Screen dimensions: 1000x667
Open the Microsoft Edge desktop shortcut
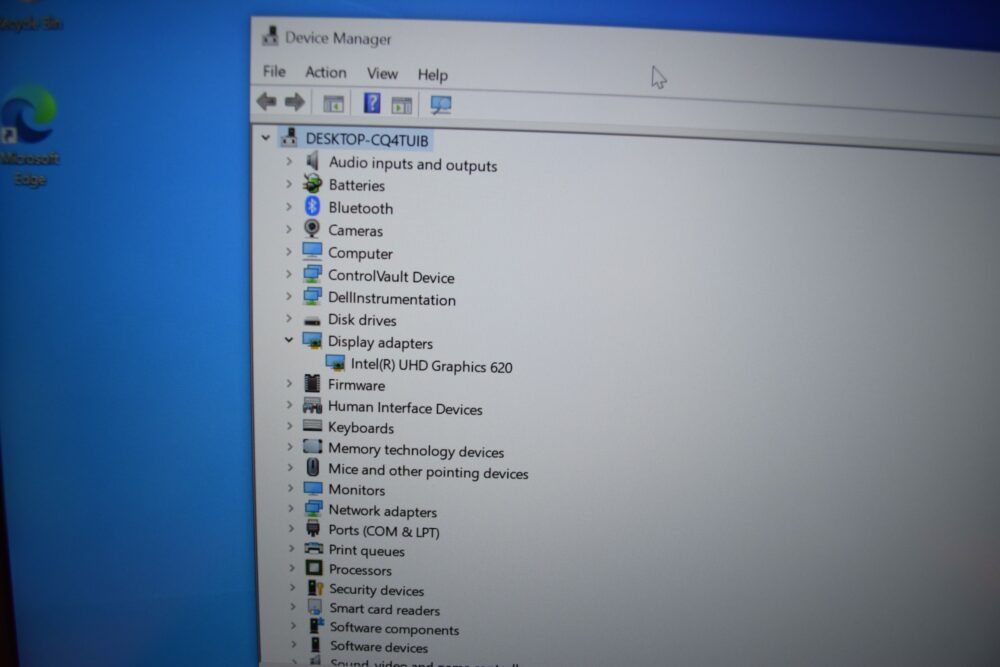[30, 134]
